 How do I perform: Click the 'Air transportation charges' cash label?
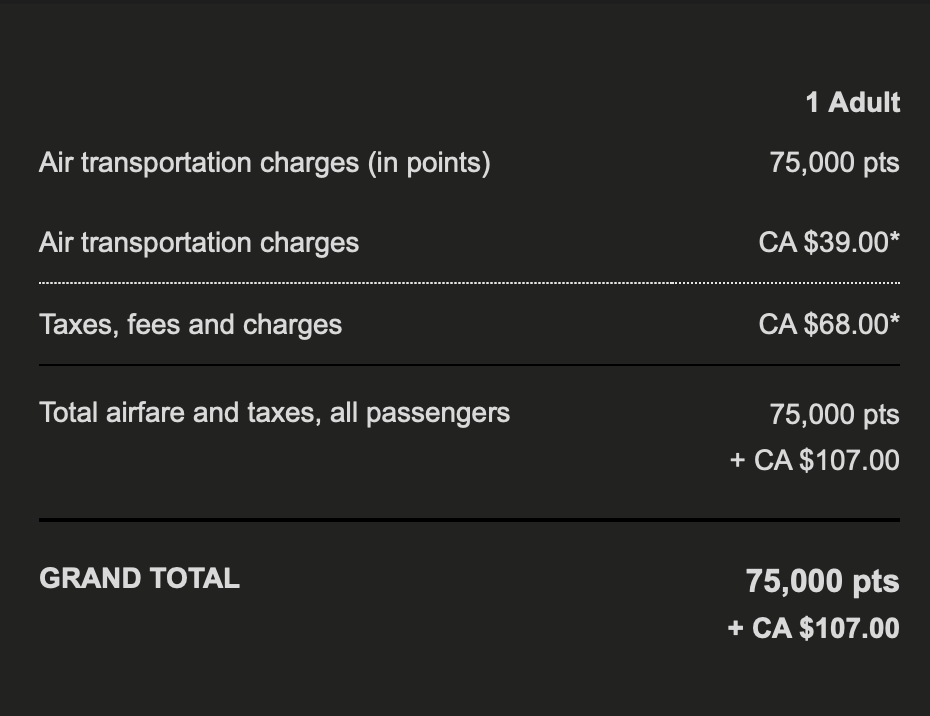pyautogui.click(x=198, y=243)
